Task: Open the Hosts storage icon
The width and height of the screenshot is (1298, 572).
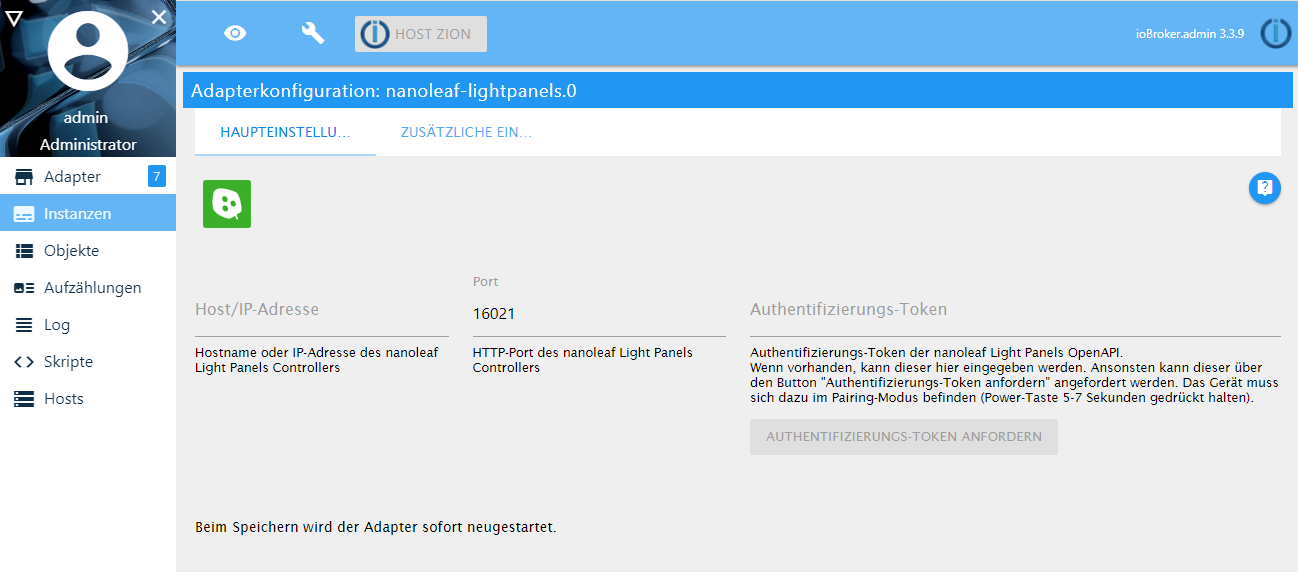Action: click(x=24, y=399)
